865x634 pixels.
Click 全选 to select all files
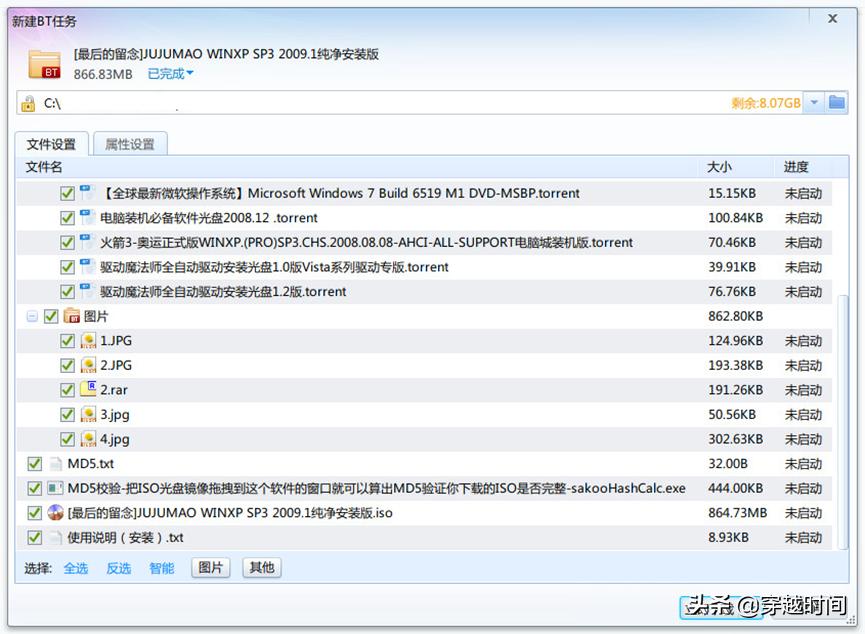click(x=76, y=567)
